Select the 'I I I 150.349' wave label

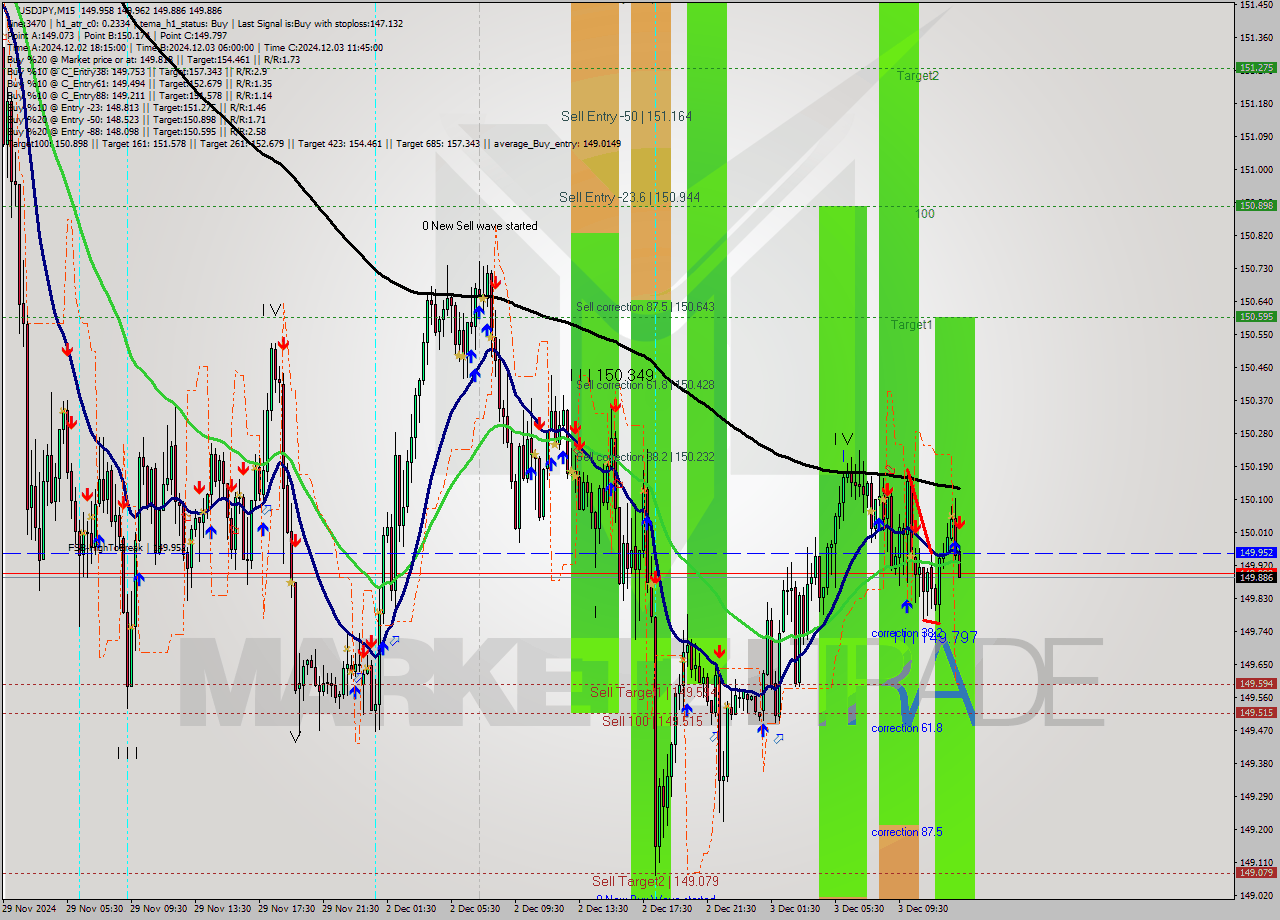612,375
